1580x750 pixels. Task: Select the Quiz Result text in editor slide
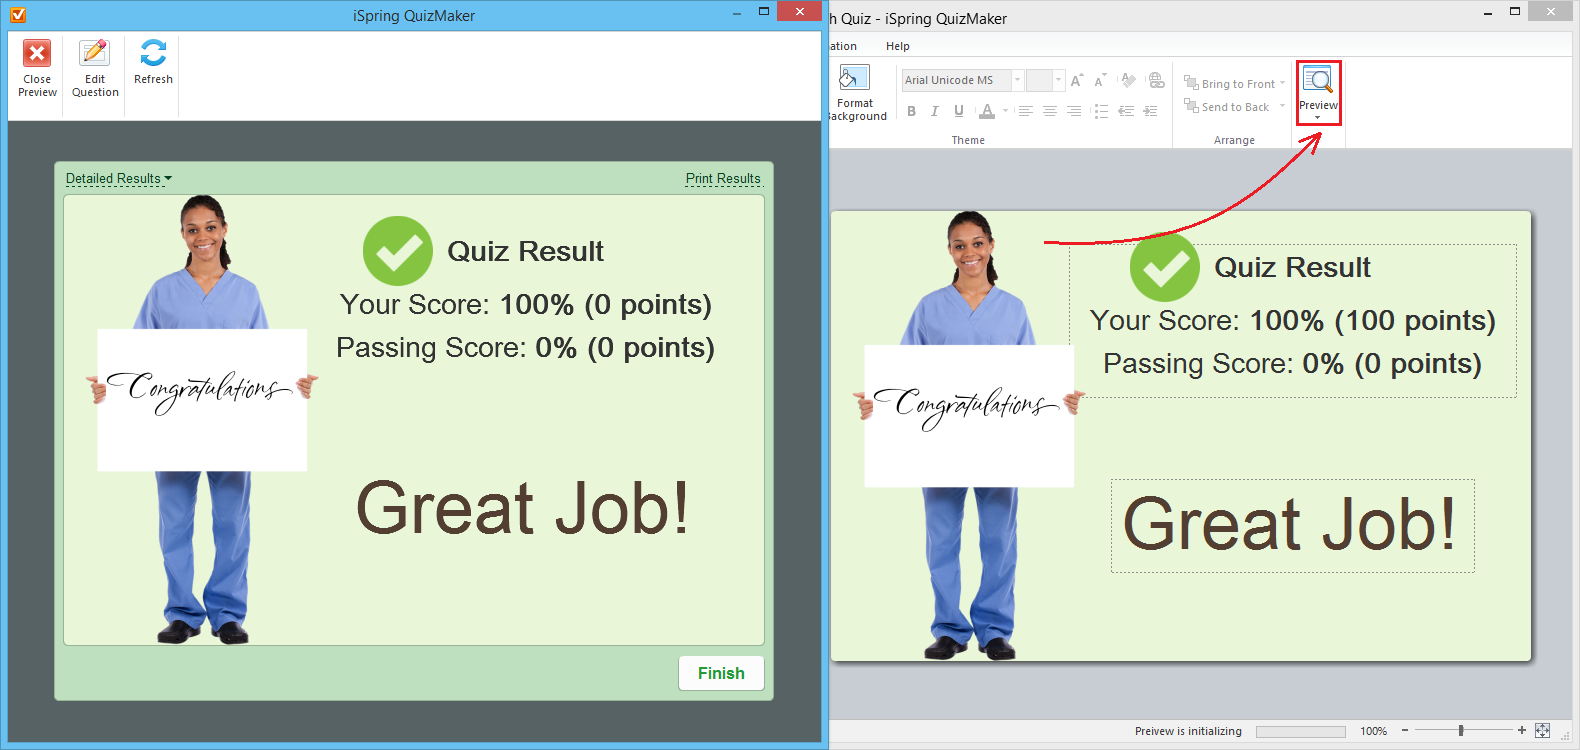1292,267
